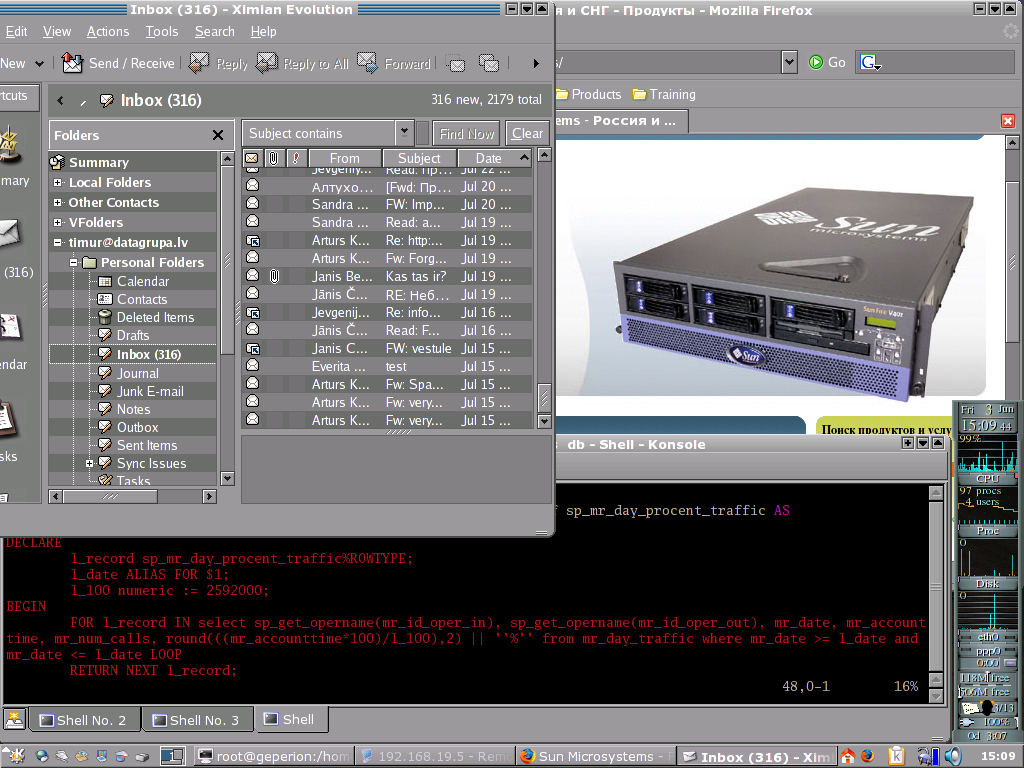Image resolution: width=1024 pixels, height=768 pixels.
Task: Sort messages by importance flag column
Action: click(x=296, y=158)
